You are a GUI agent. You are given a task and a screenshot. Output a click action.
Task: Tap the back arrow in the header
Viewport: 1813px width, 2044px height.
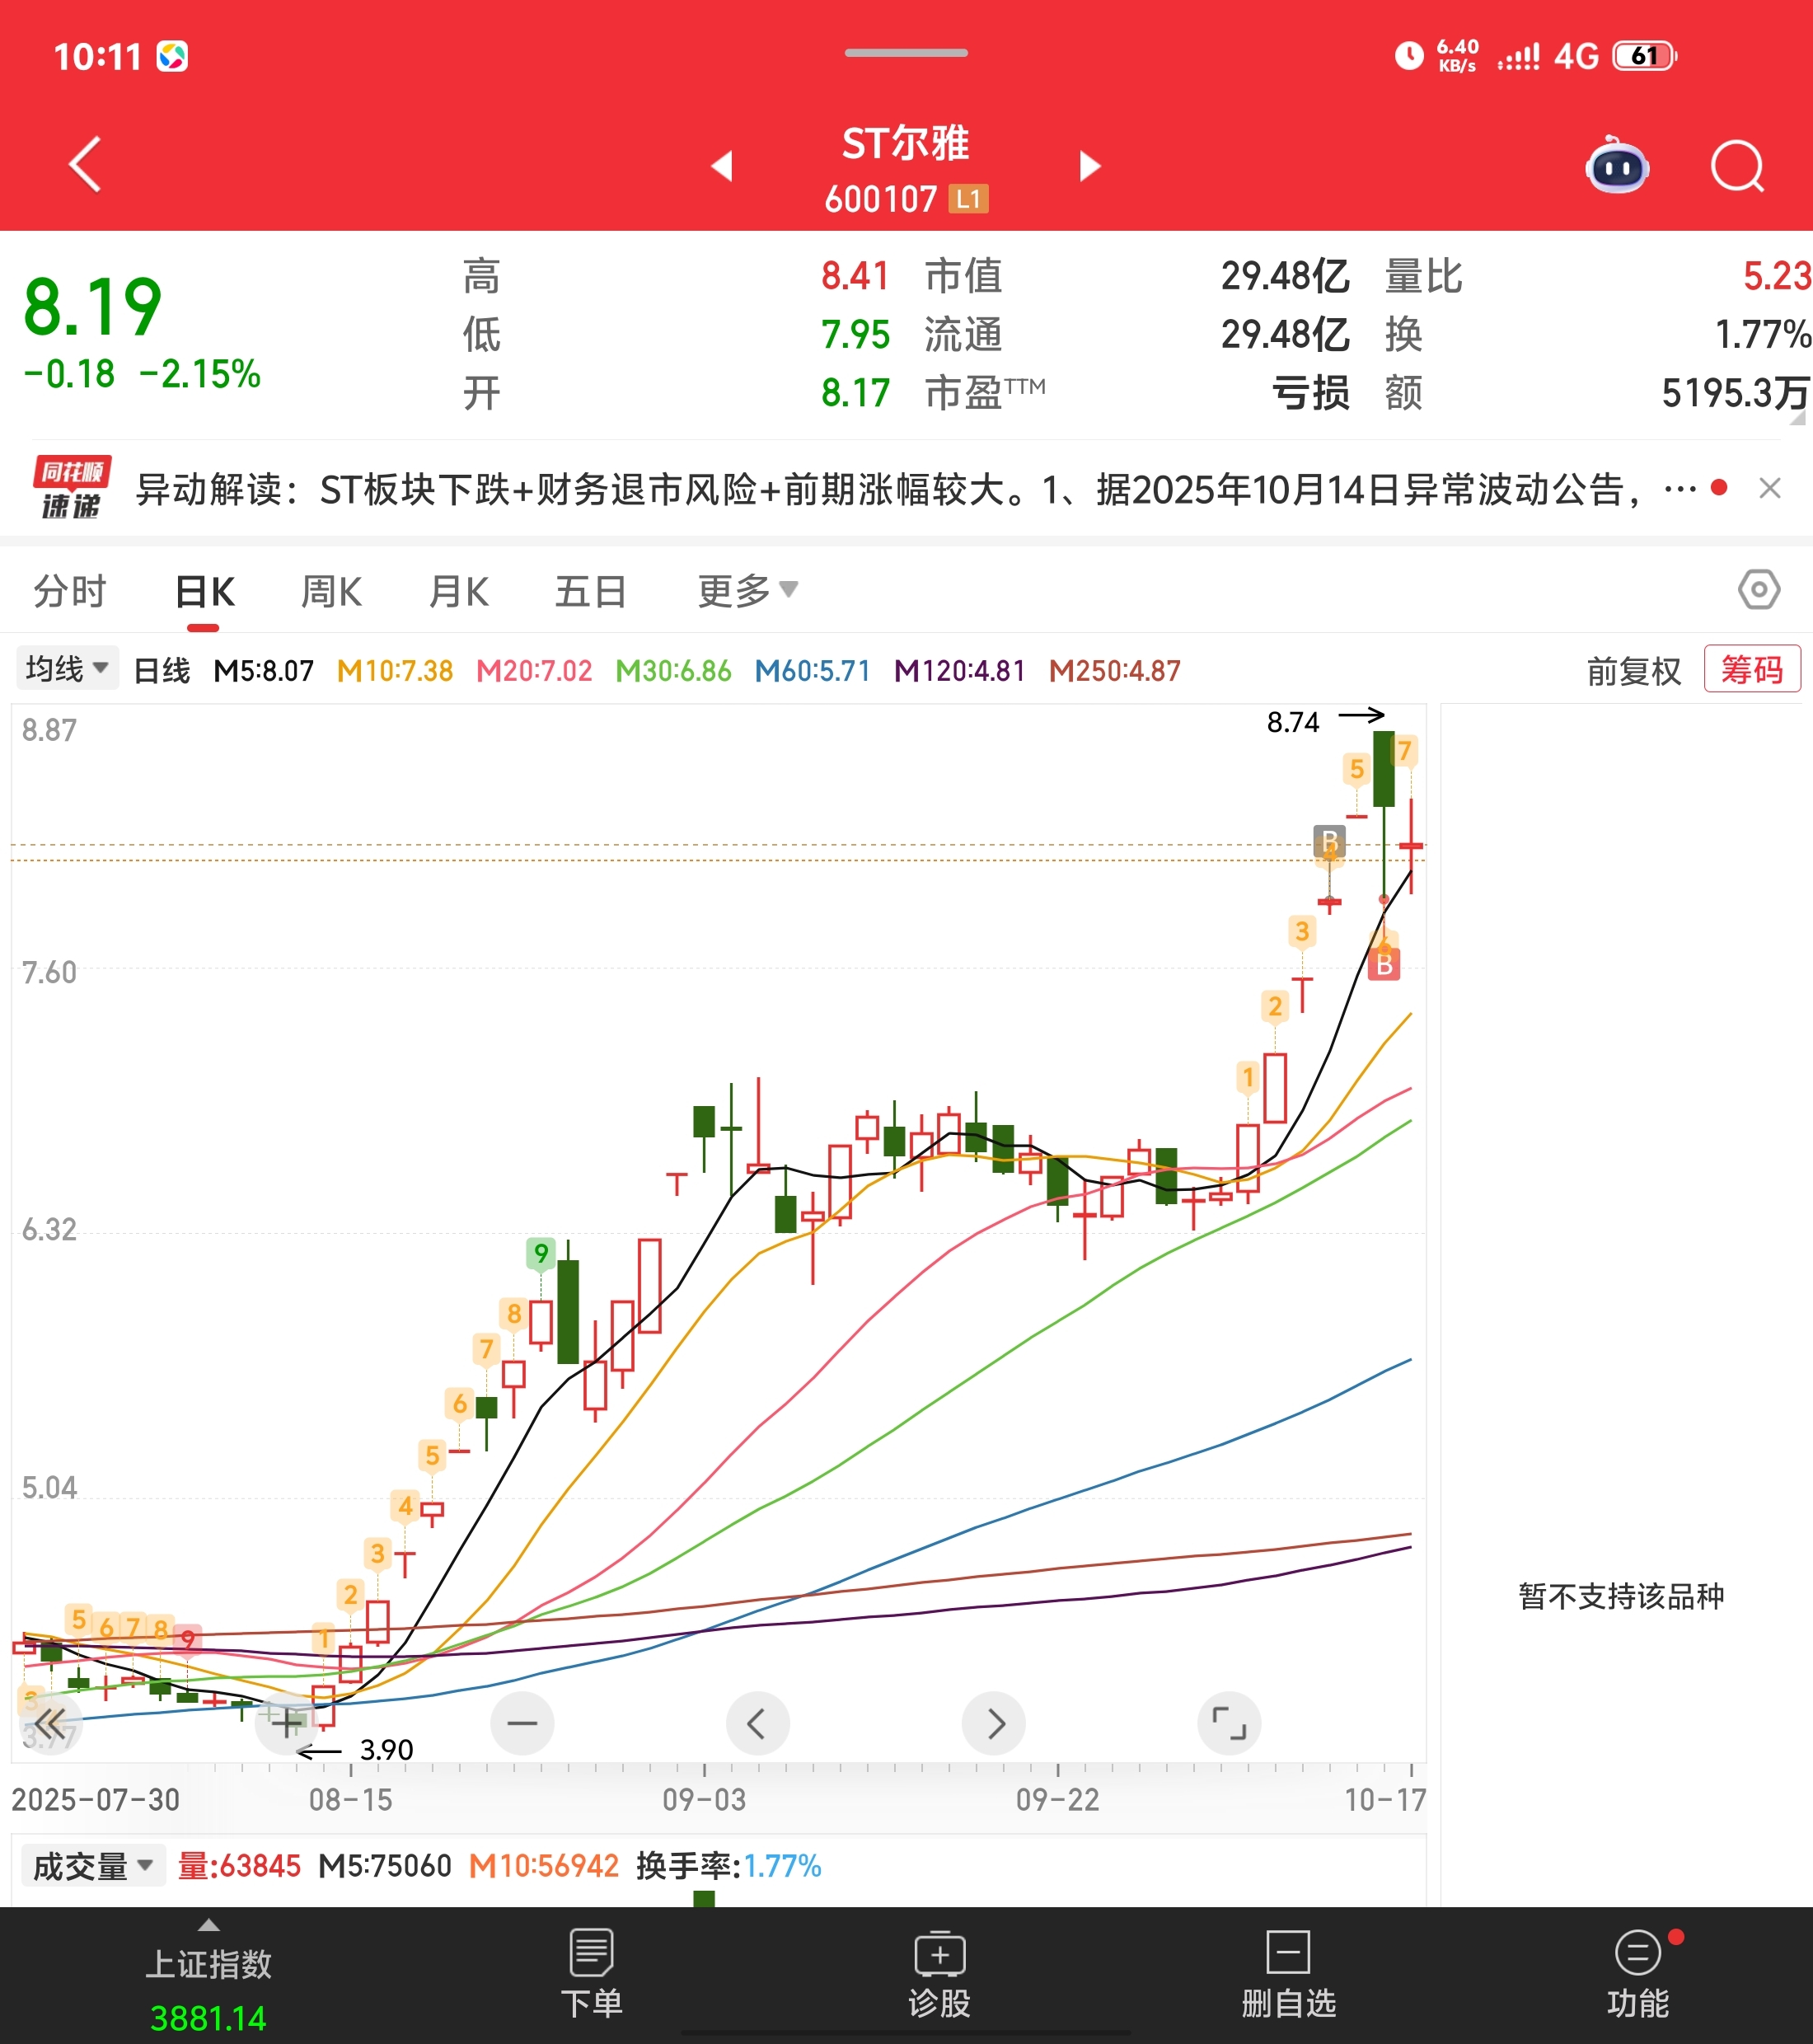pyautogui.click(x=86, y=165)
